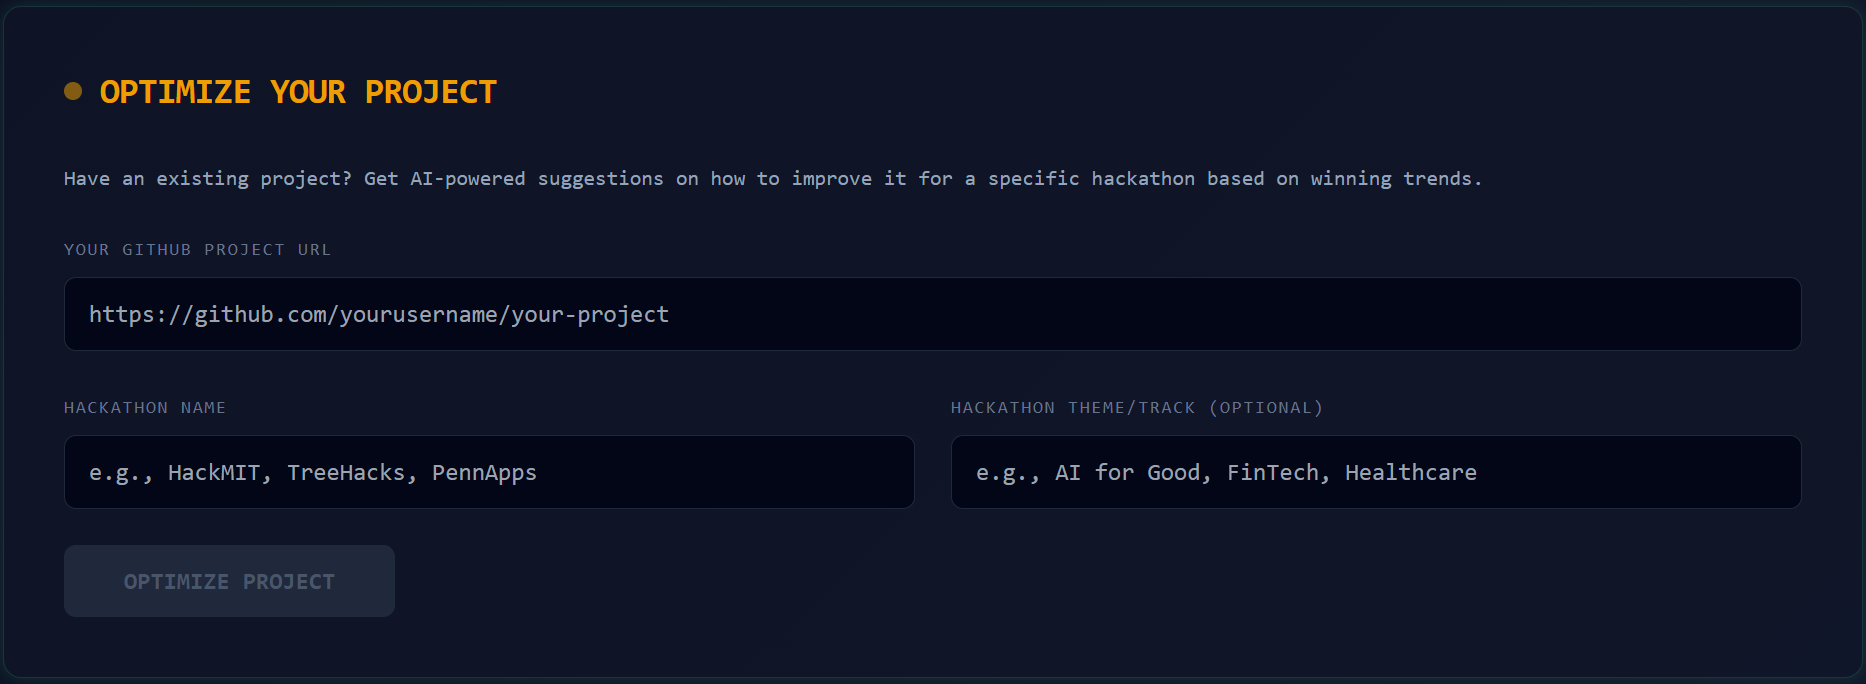Click the PennApps placeholder word
The image size is (1866, 684).
(x=484, y=472)
